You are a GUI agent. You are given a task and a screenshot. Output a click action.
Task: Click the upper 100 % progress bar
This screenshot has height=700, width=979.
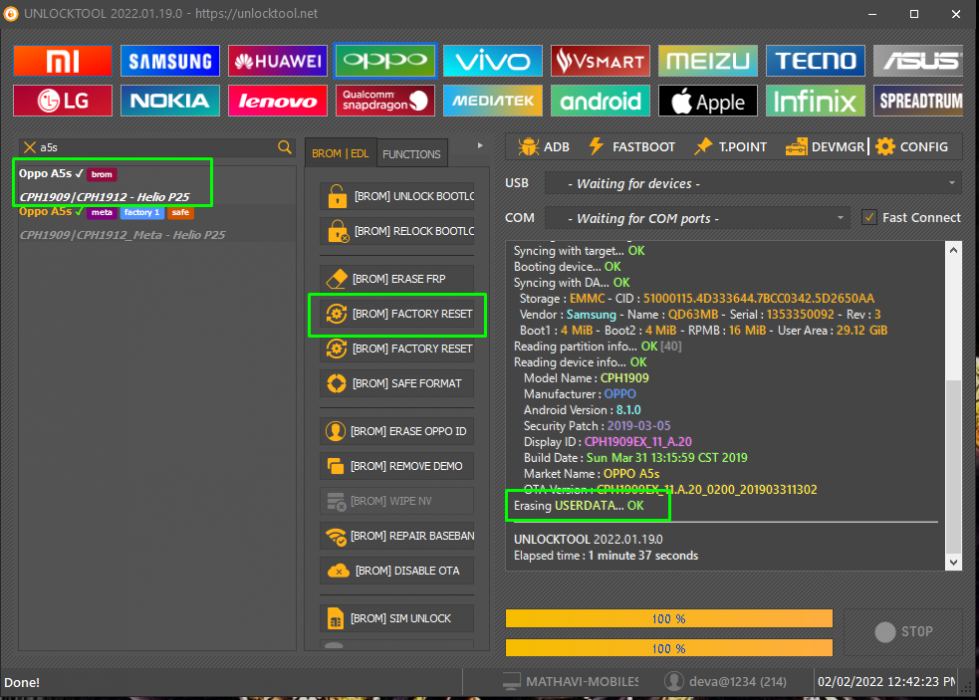click(669, 618)
